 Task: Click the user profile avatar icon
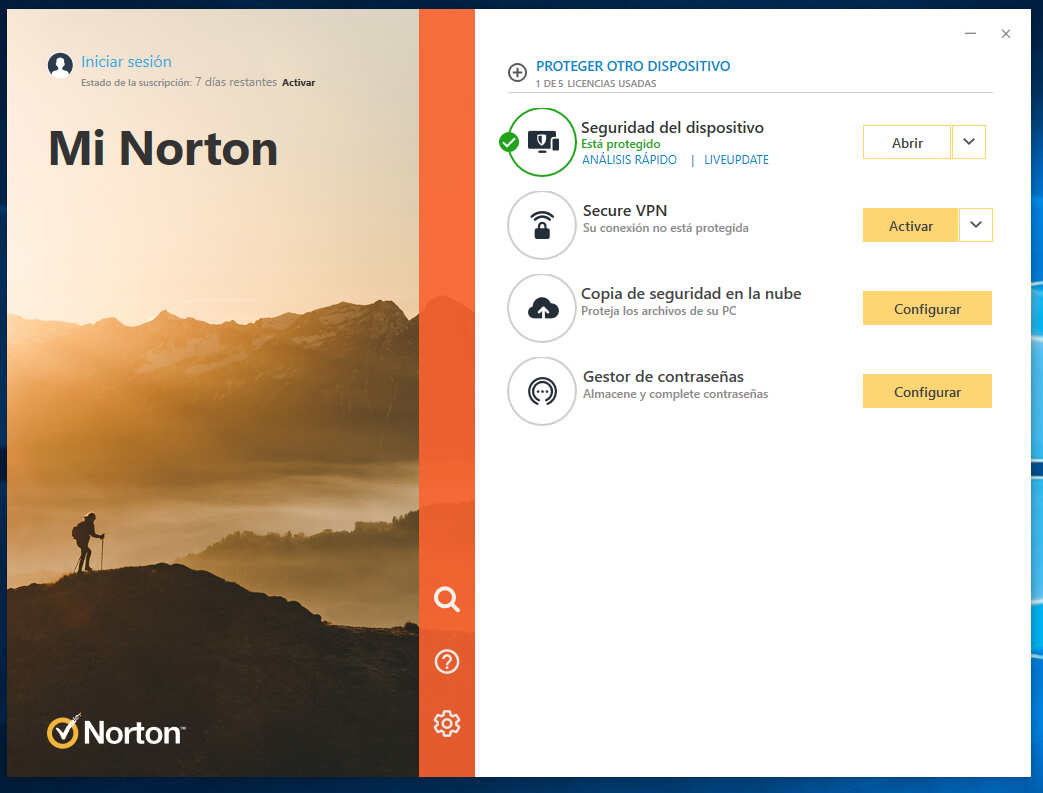click(60, 65)
